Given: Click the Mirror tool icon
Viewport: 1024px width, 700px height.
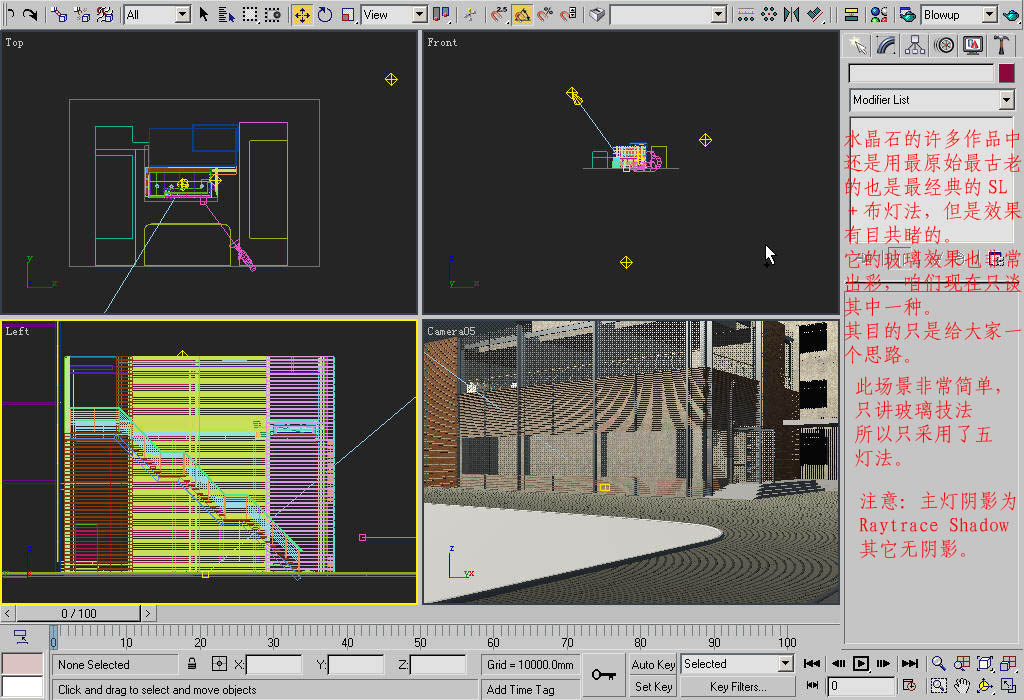Looking at the screenshot, I should (792, 14).
